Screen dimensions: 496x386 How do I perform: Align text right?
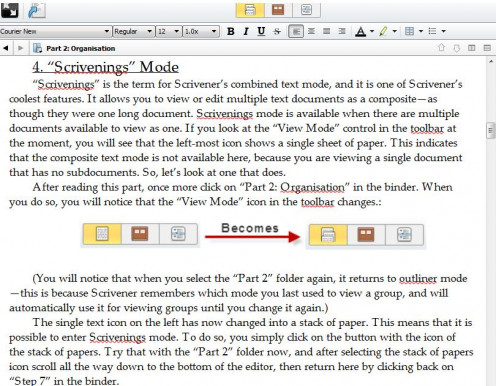click(342, 31)
